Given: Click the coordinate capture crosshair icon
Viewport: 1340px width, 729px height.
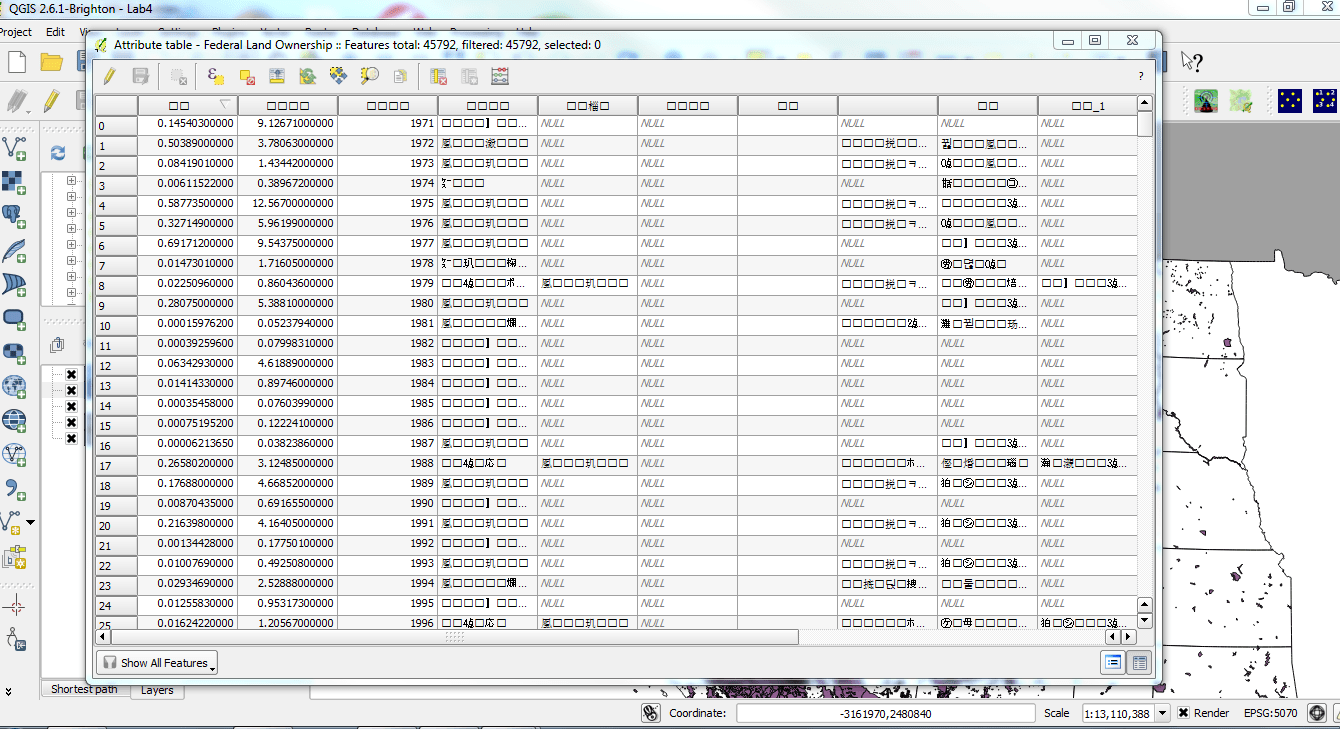Looking at the screenshot, I should click(16, 605).
